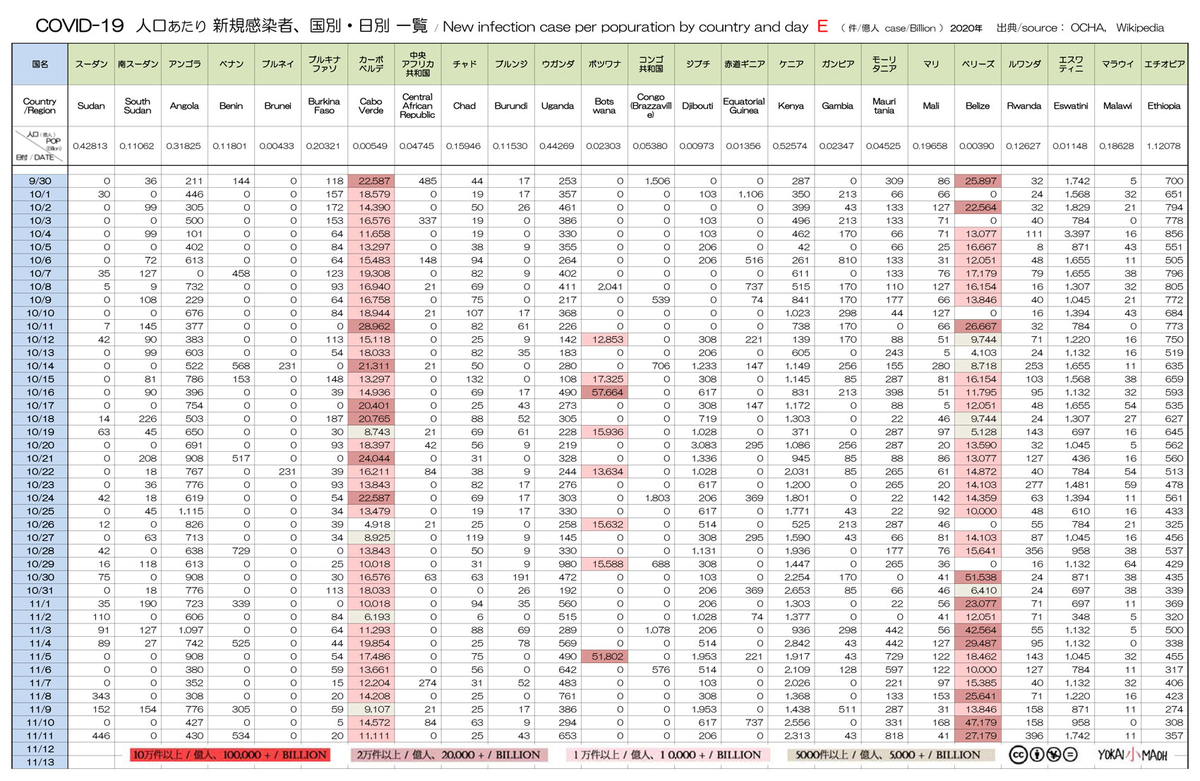Click Belize's population value 0.00390
This screenshot has height=781, width=1200.
pos(977,144)
